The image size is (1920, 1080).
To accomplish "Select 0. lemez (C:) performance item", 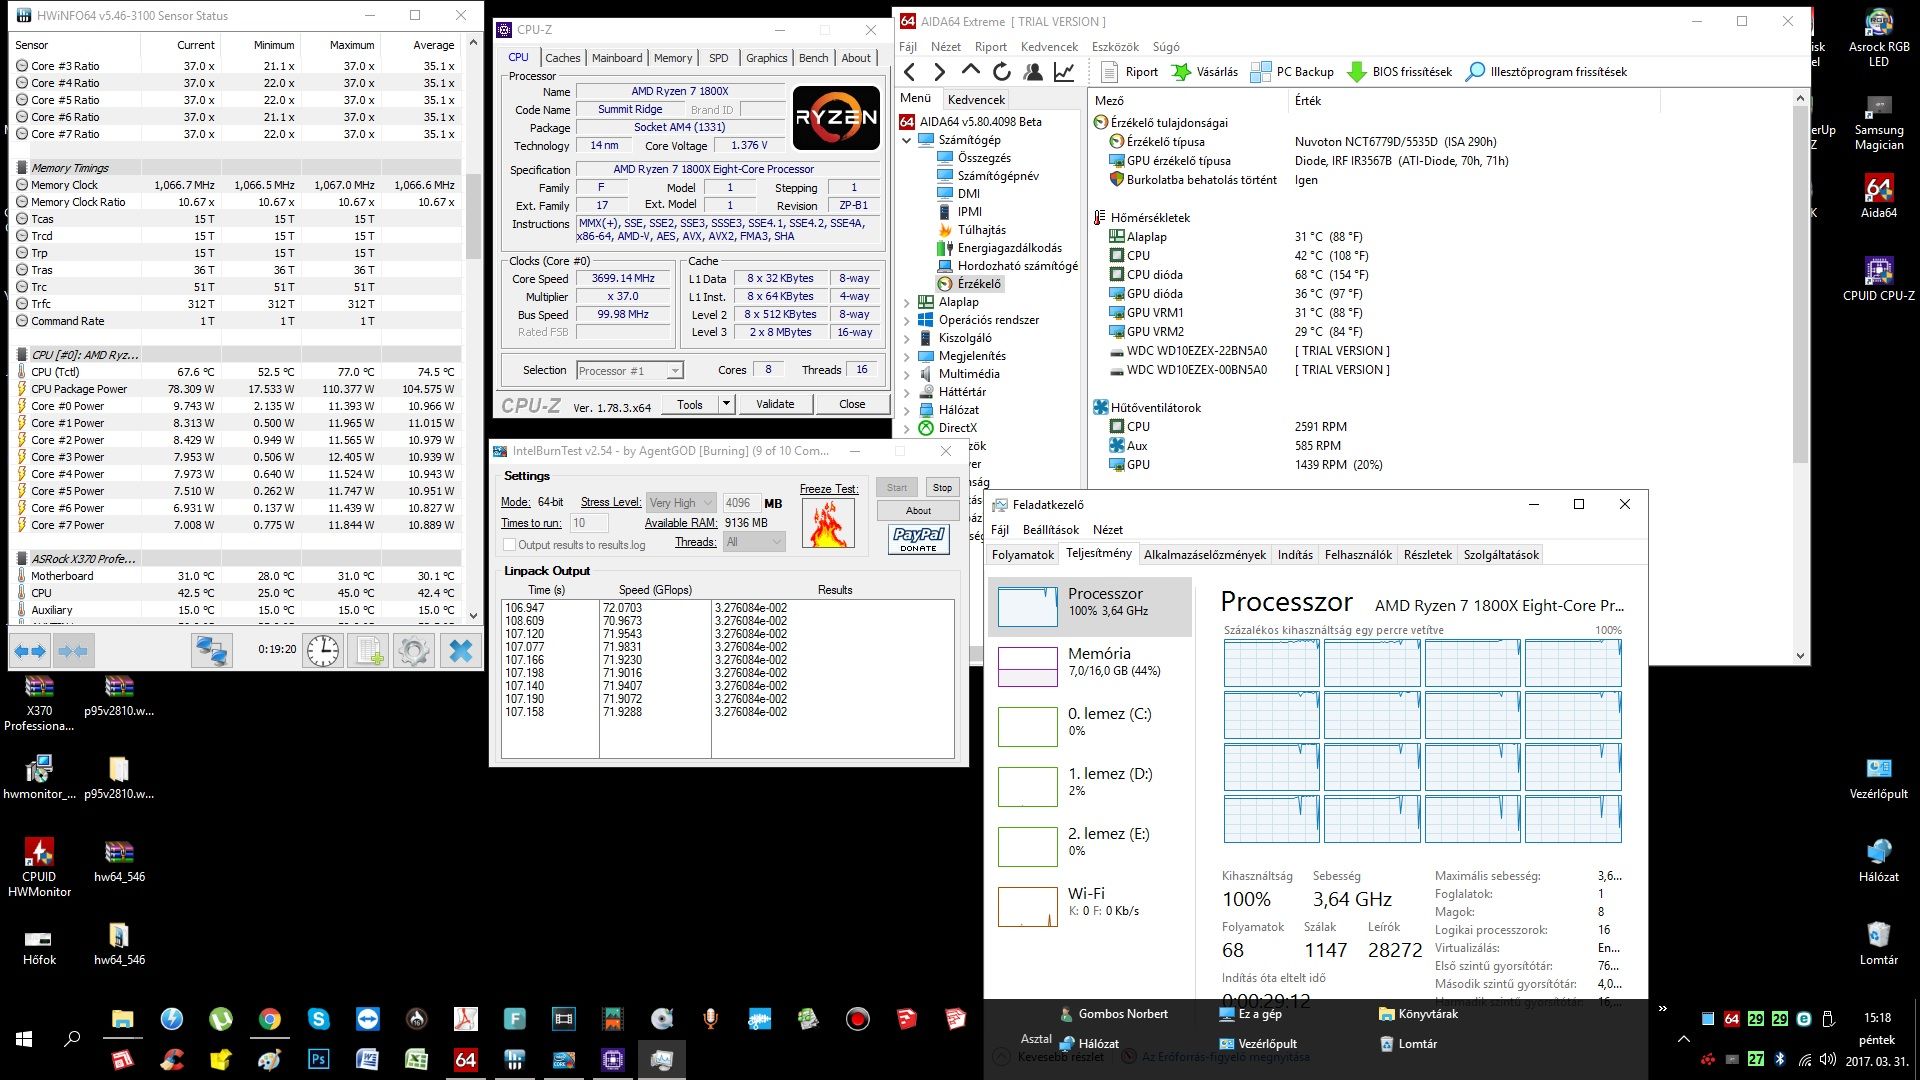I will point(1090,725).
